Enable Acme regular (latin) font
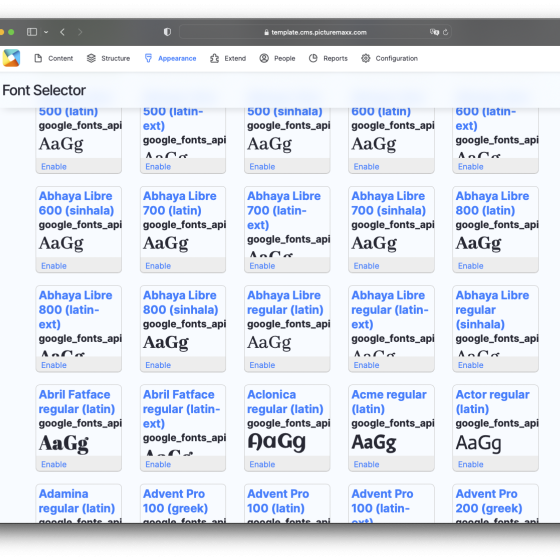560x560 pixels. pos(366,464)
